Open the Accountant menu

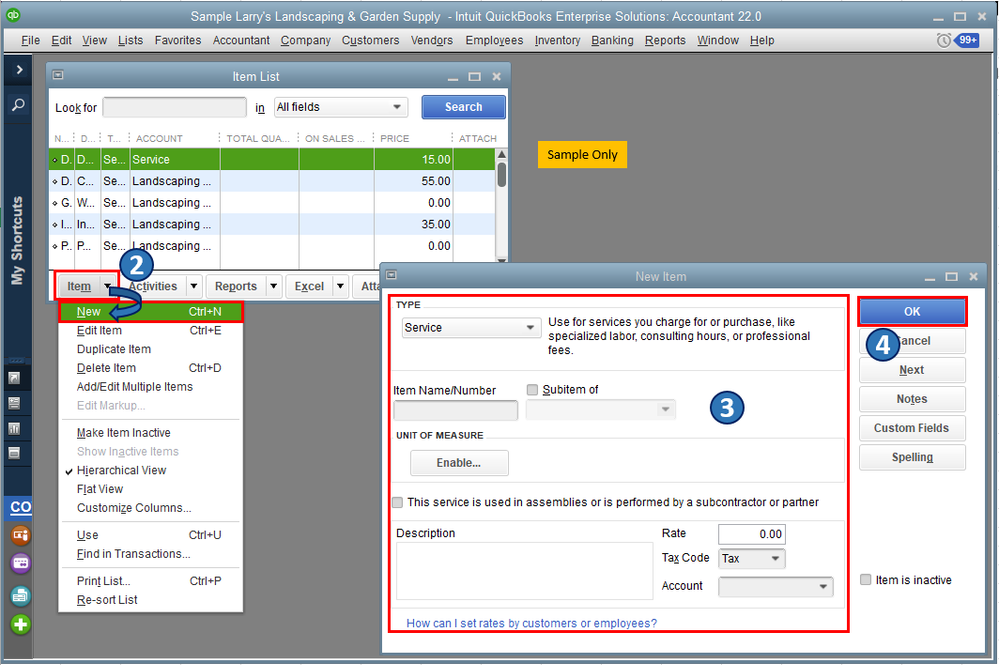click(x=241, y=40)
